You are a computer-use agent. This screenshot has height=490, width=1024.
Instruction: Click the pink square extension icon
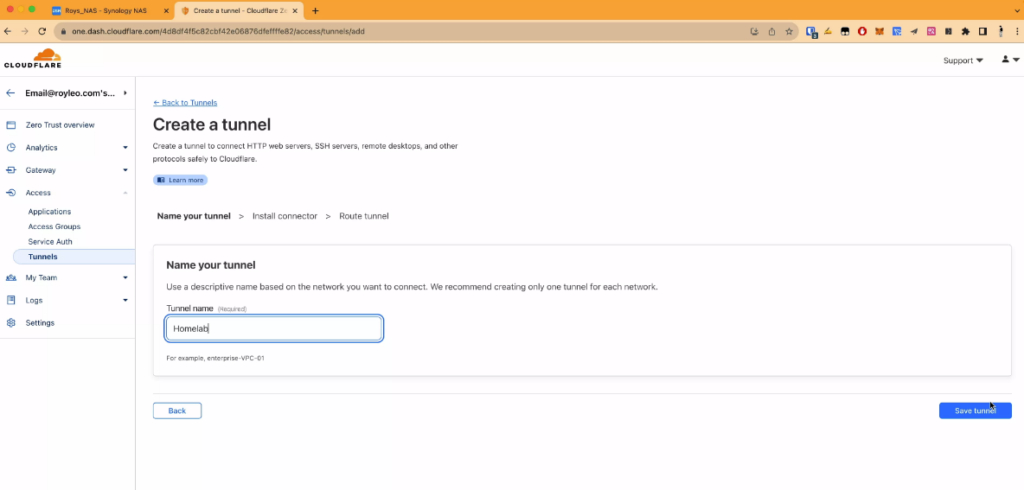(931, 31)
